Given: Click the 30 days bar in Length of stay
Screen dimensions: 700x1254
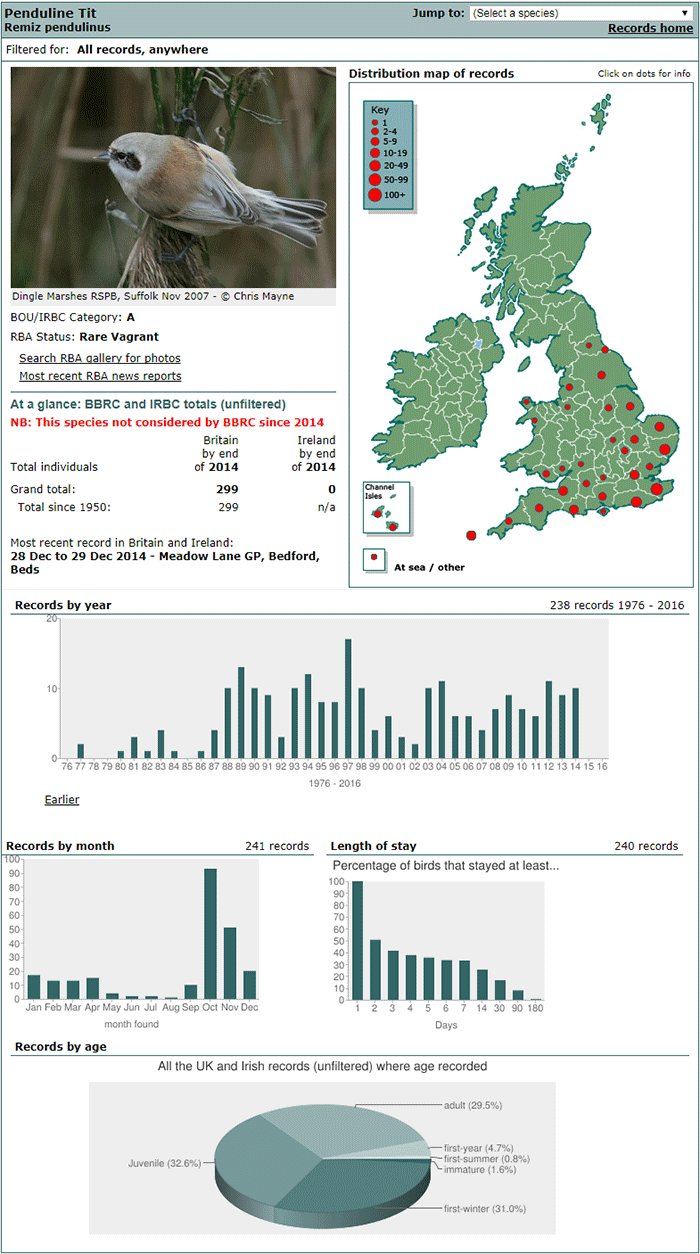Looking at the screenshot, I should click(x=500, y=990).
